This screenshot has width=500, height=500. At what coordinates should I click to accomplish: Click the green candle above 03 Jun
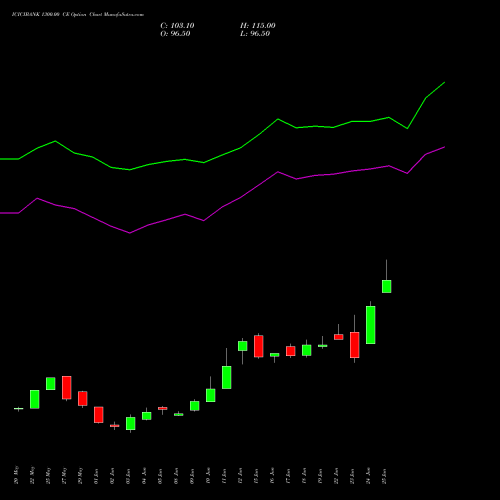131,423
